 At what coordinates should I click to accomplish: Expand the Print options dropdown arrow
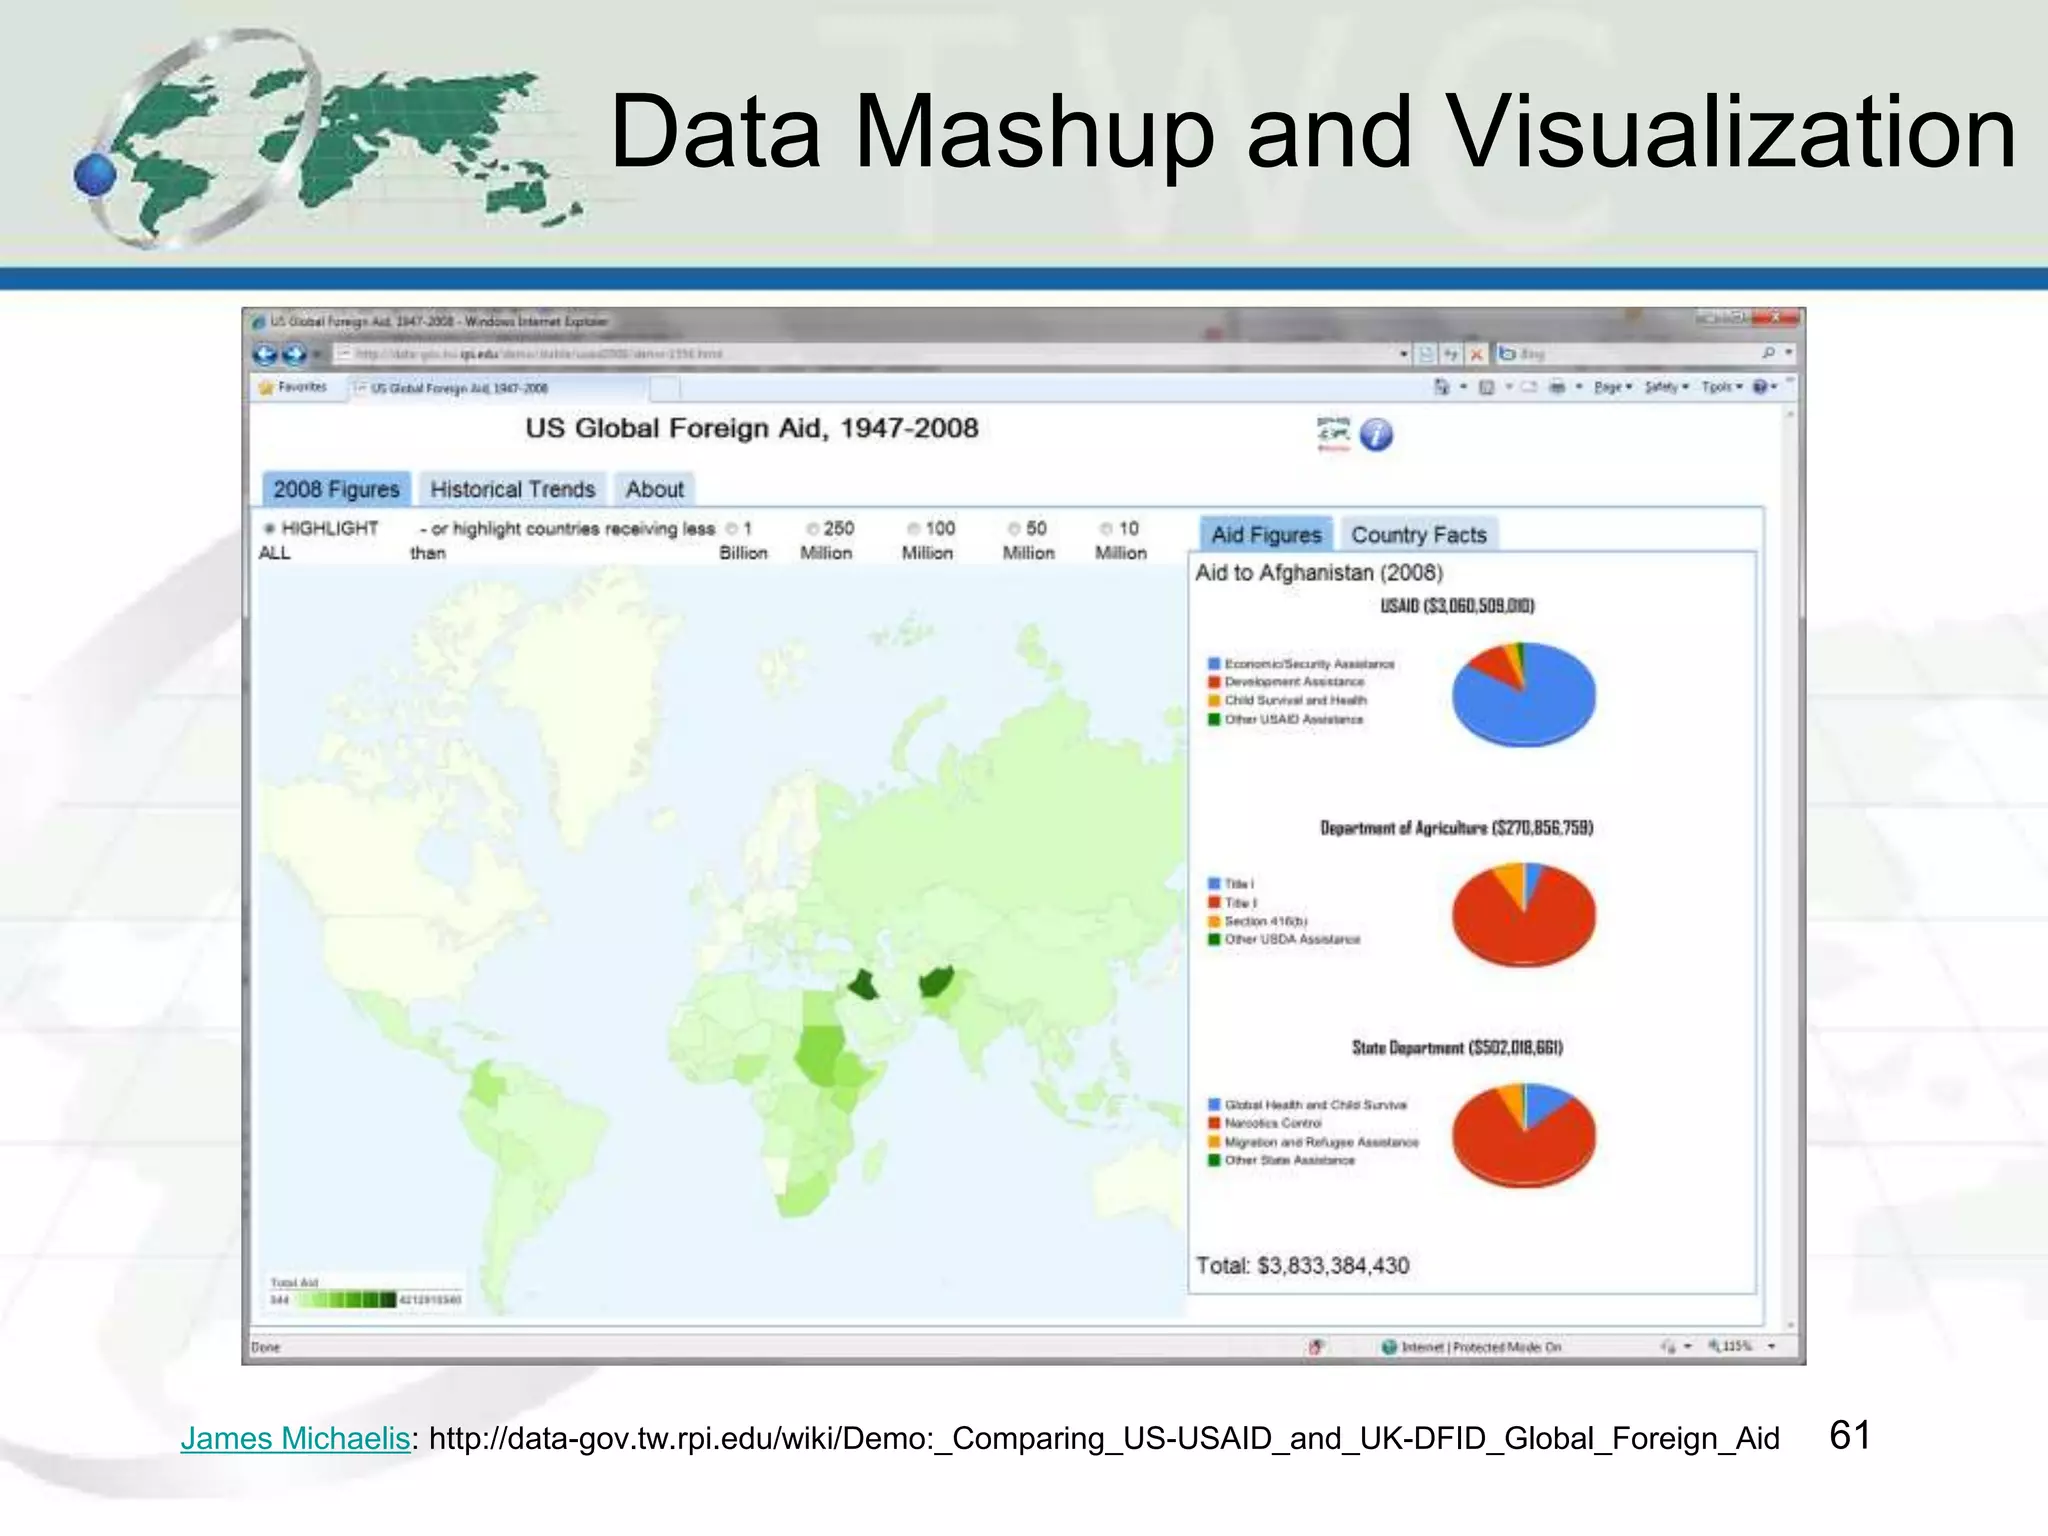tap(1579, 387)
